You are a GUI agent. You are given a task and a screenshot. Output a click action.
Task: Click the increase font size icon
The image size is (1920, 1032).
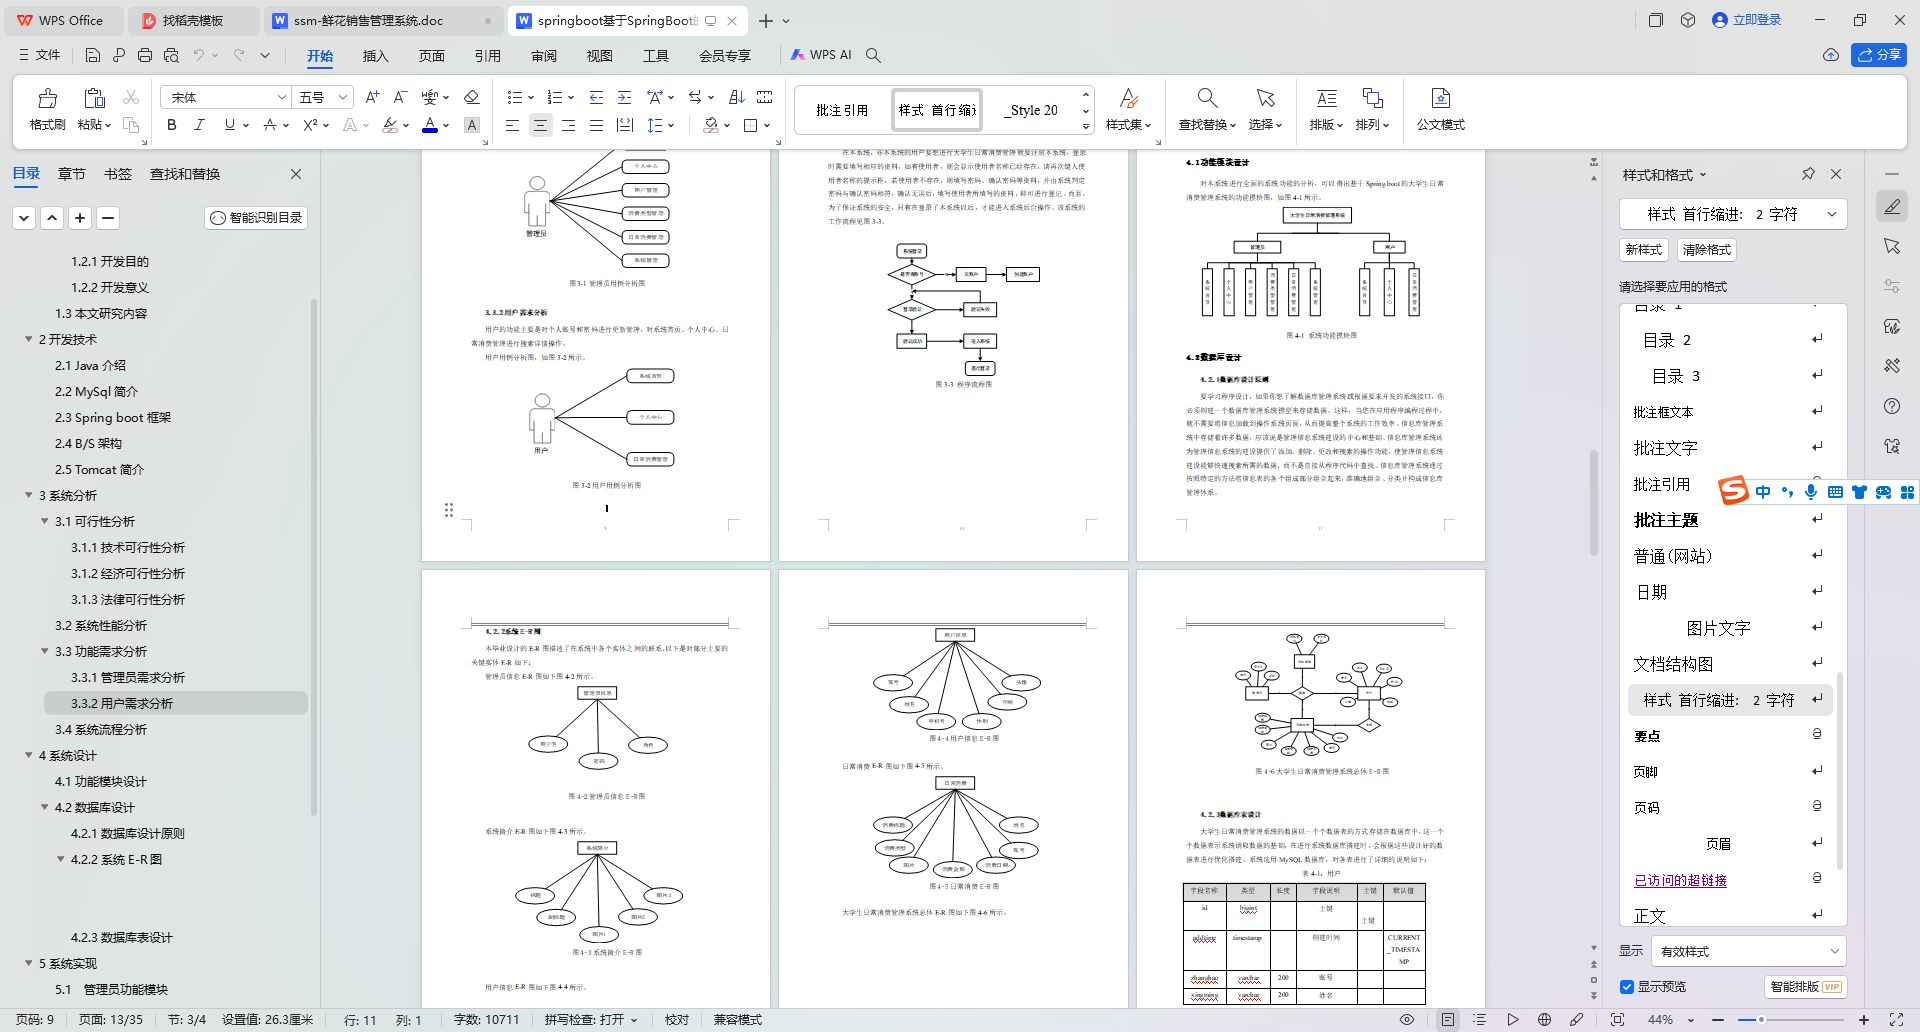372,97
